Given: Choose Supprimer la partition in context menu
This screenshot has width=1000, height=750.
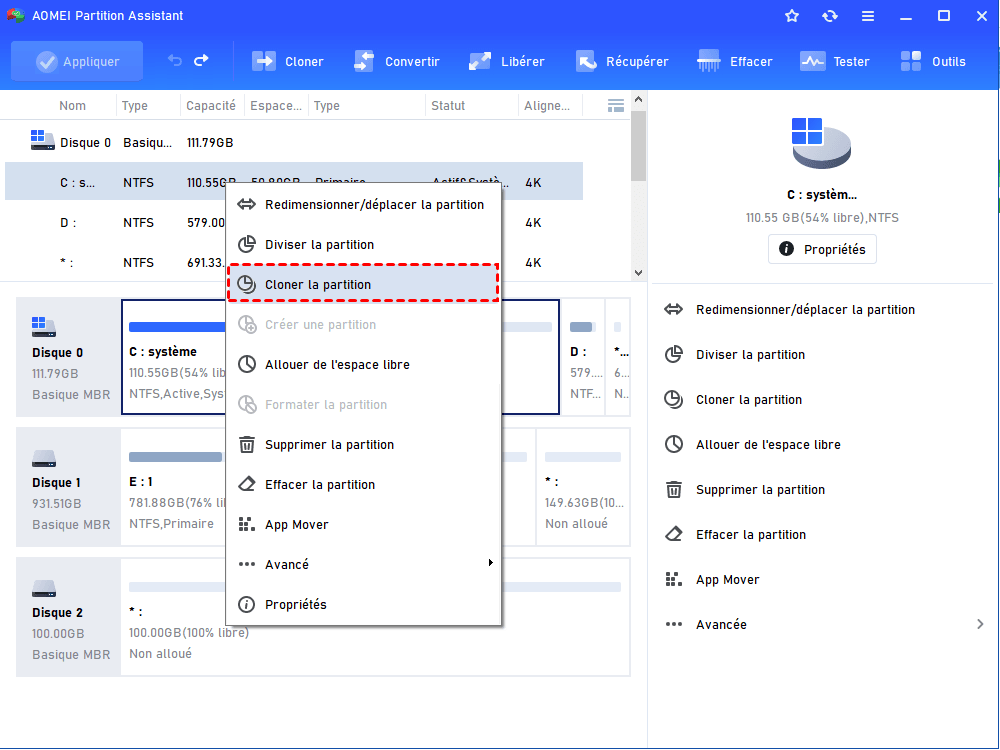Looking at the screenshot, I should [364, 445].
